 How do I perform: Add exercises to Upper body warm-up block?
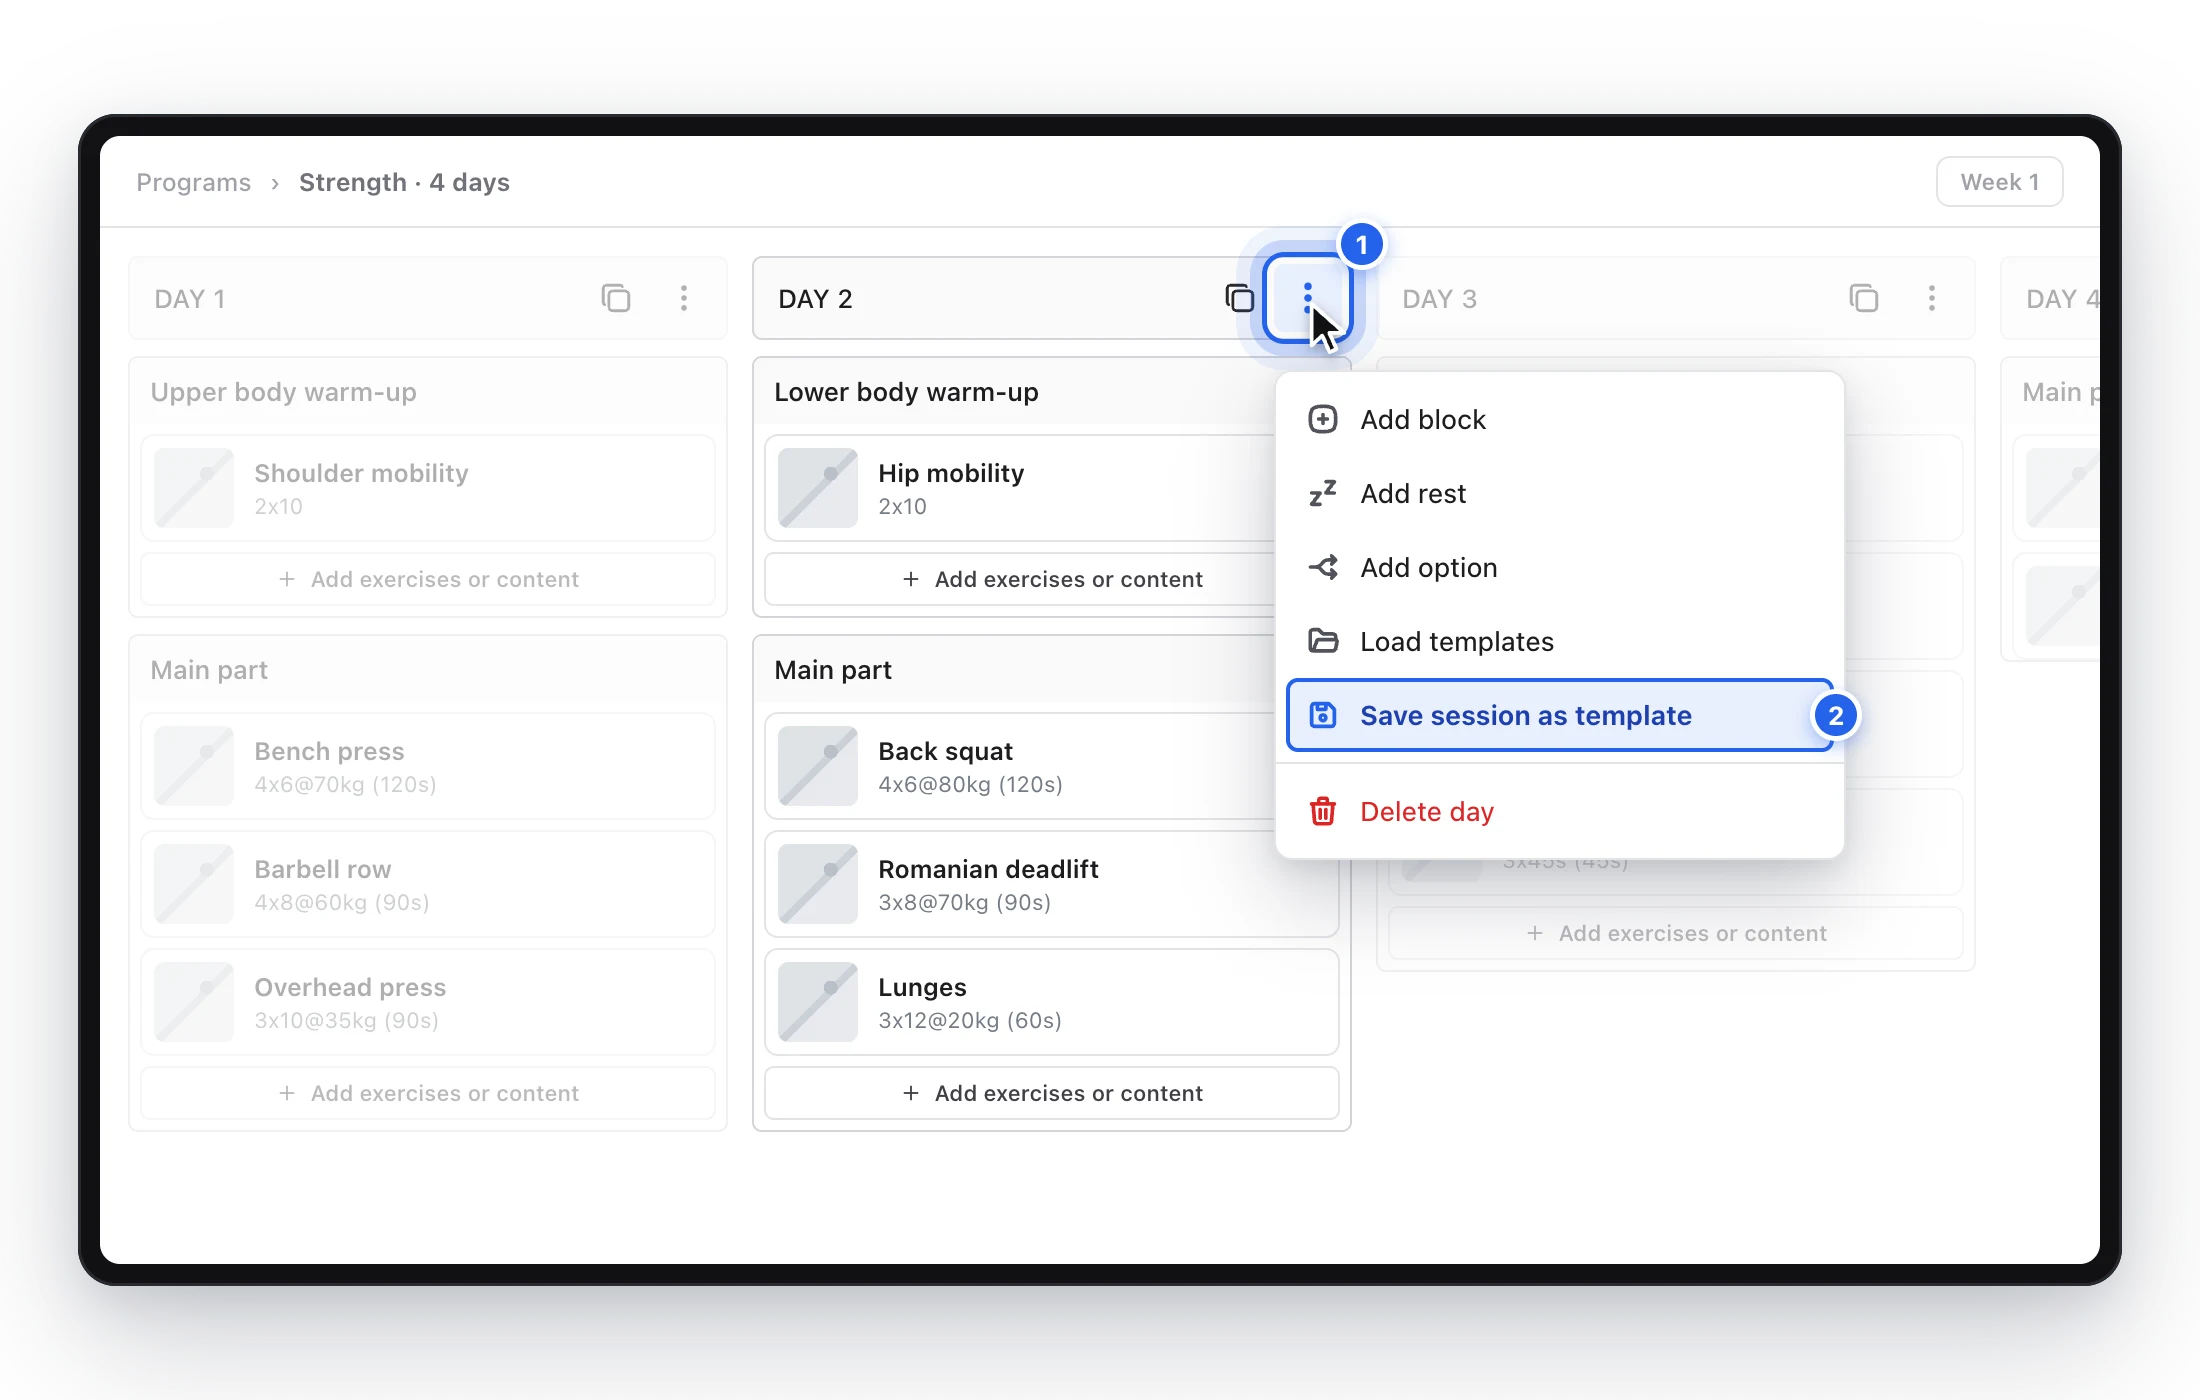428,580
